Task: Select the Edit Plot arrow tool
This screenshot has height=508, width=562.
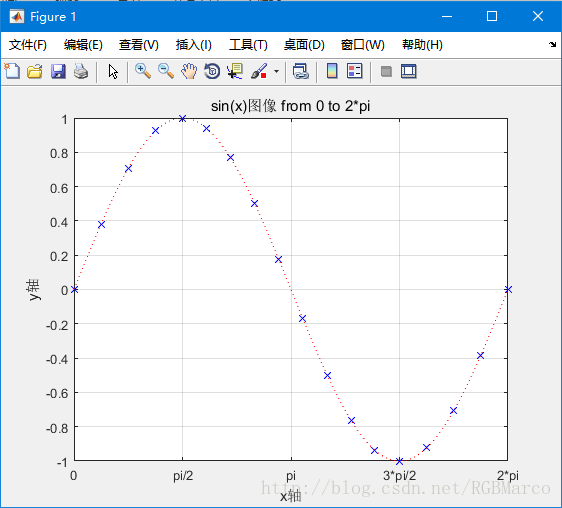Action: (x=113, y=71)
